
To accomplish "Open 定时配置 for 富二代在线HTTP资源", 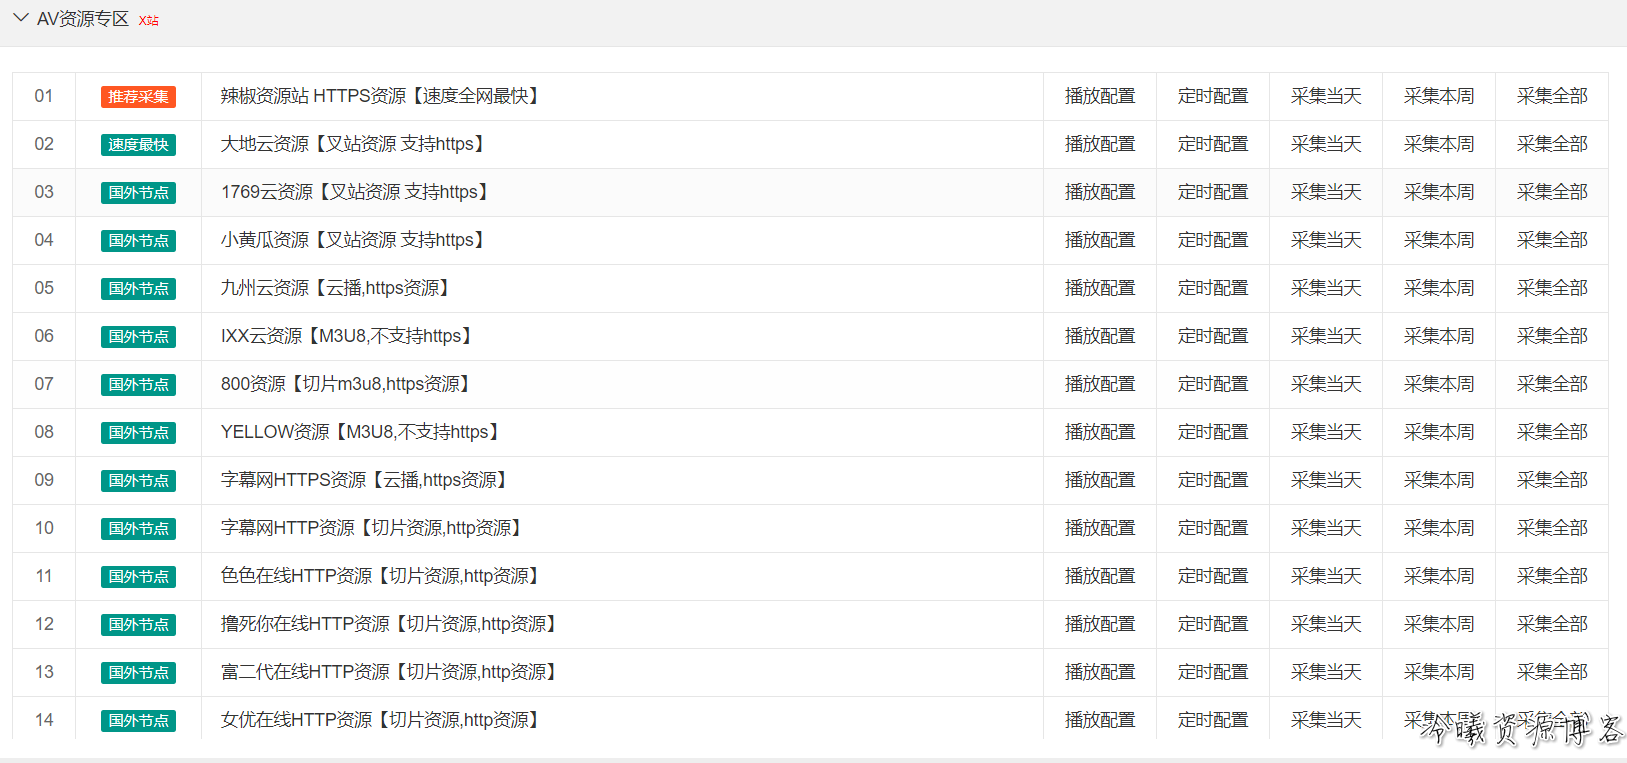I will click(1213, 672).
